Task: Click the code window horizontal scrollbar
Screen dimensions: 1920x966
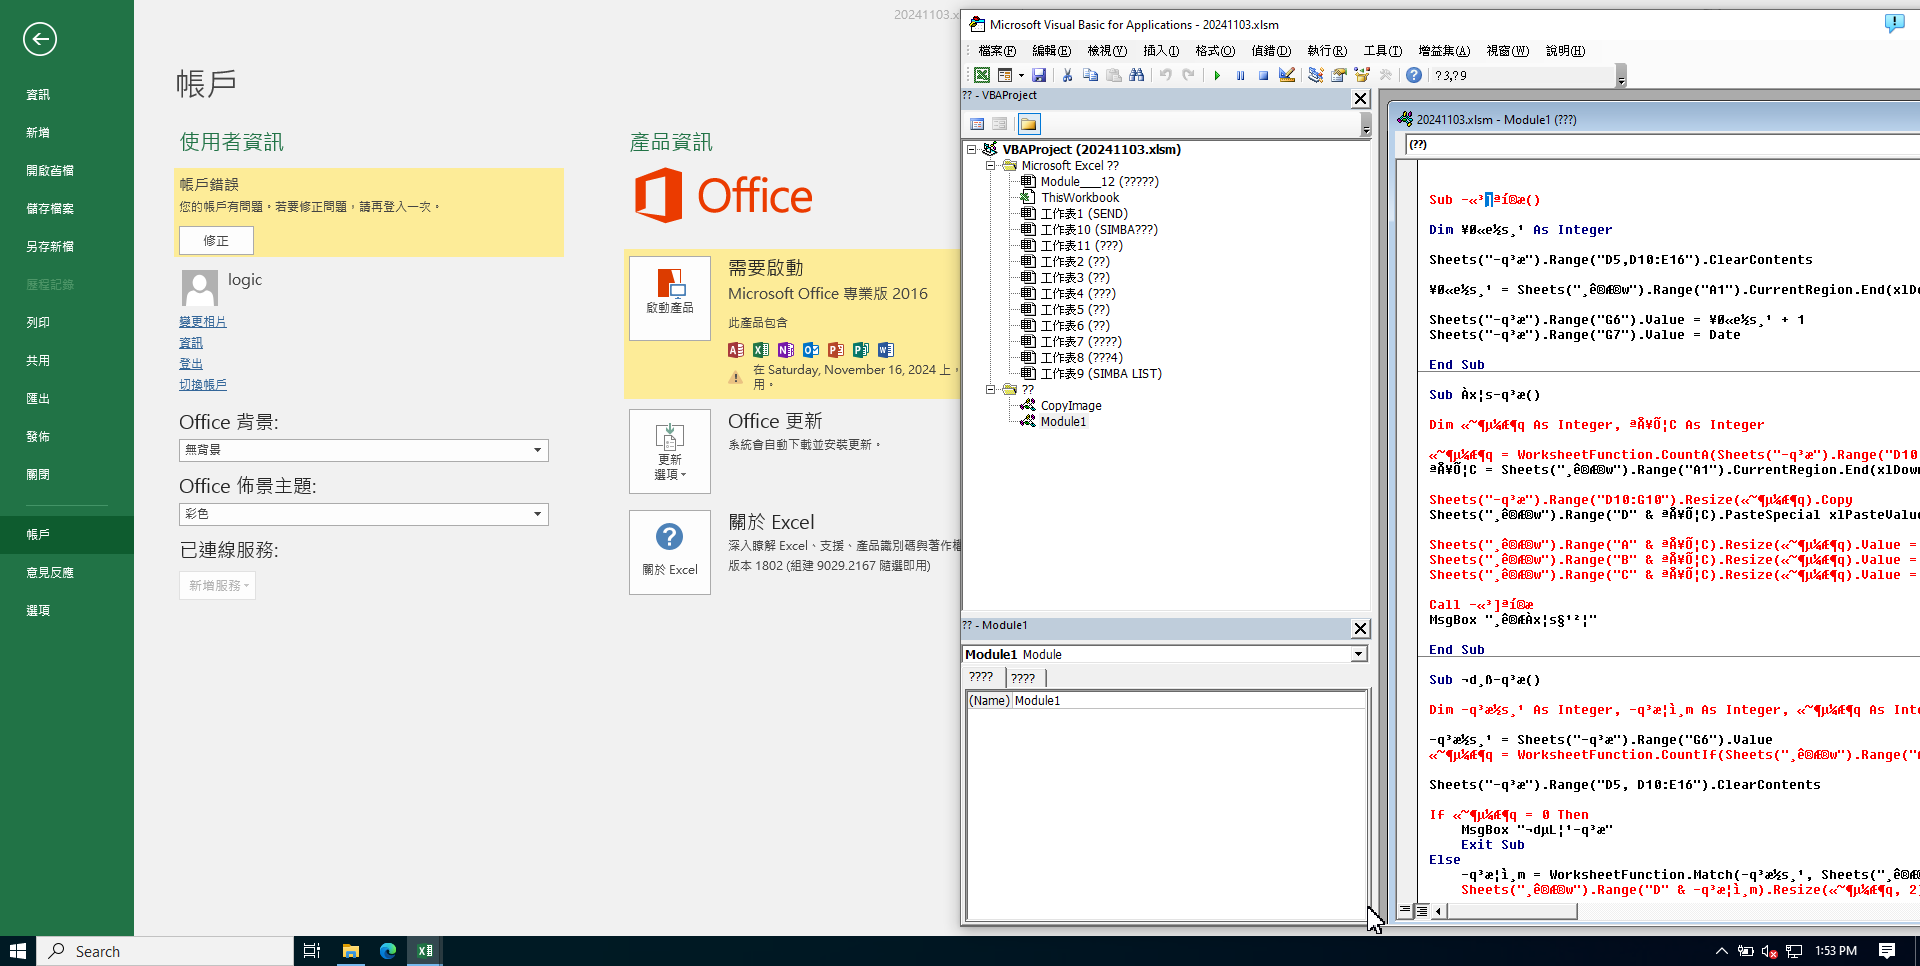Action: [x=1512, y=911]
